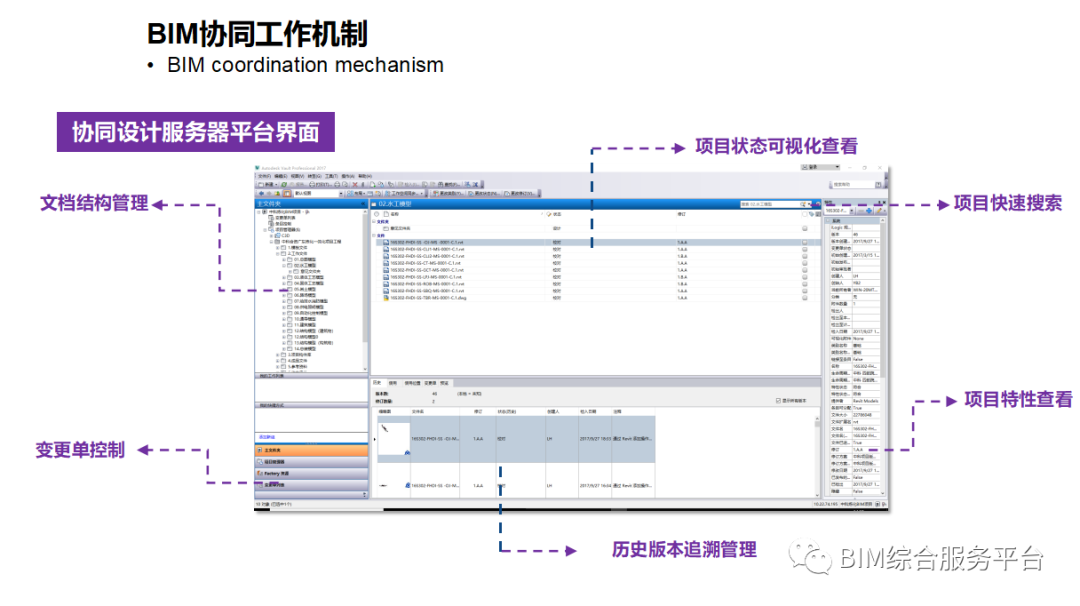Image resolution: width=1080 pixels, height=606 pixels.
Task: Open the 文件(F) menu in Vault
Action: click(264, 176)
